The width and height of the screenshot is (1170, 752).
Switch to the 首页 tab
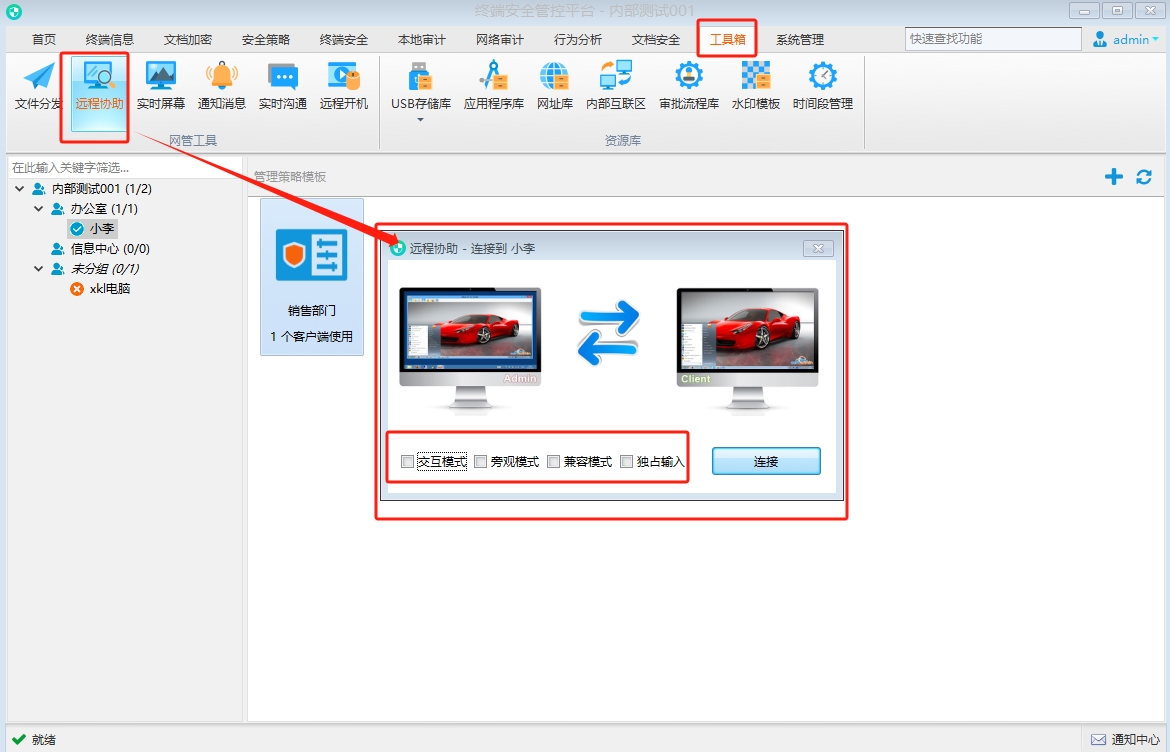coord(44,40)
